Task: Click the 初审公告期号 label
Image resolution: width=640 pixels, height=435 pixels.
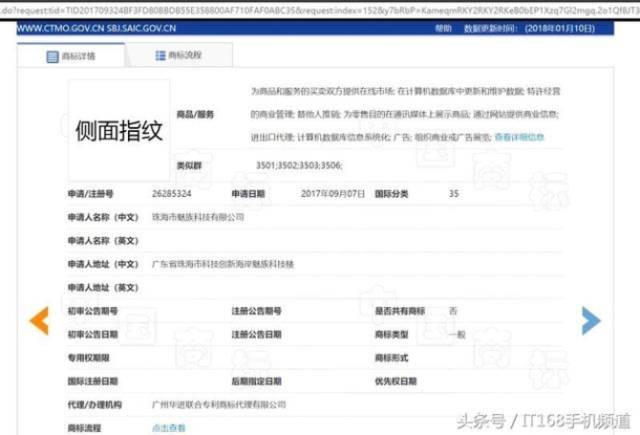Action: [93, 311]
